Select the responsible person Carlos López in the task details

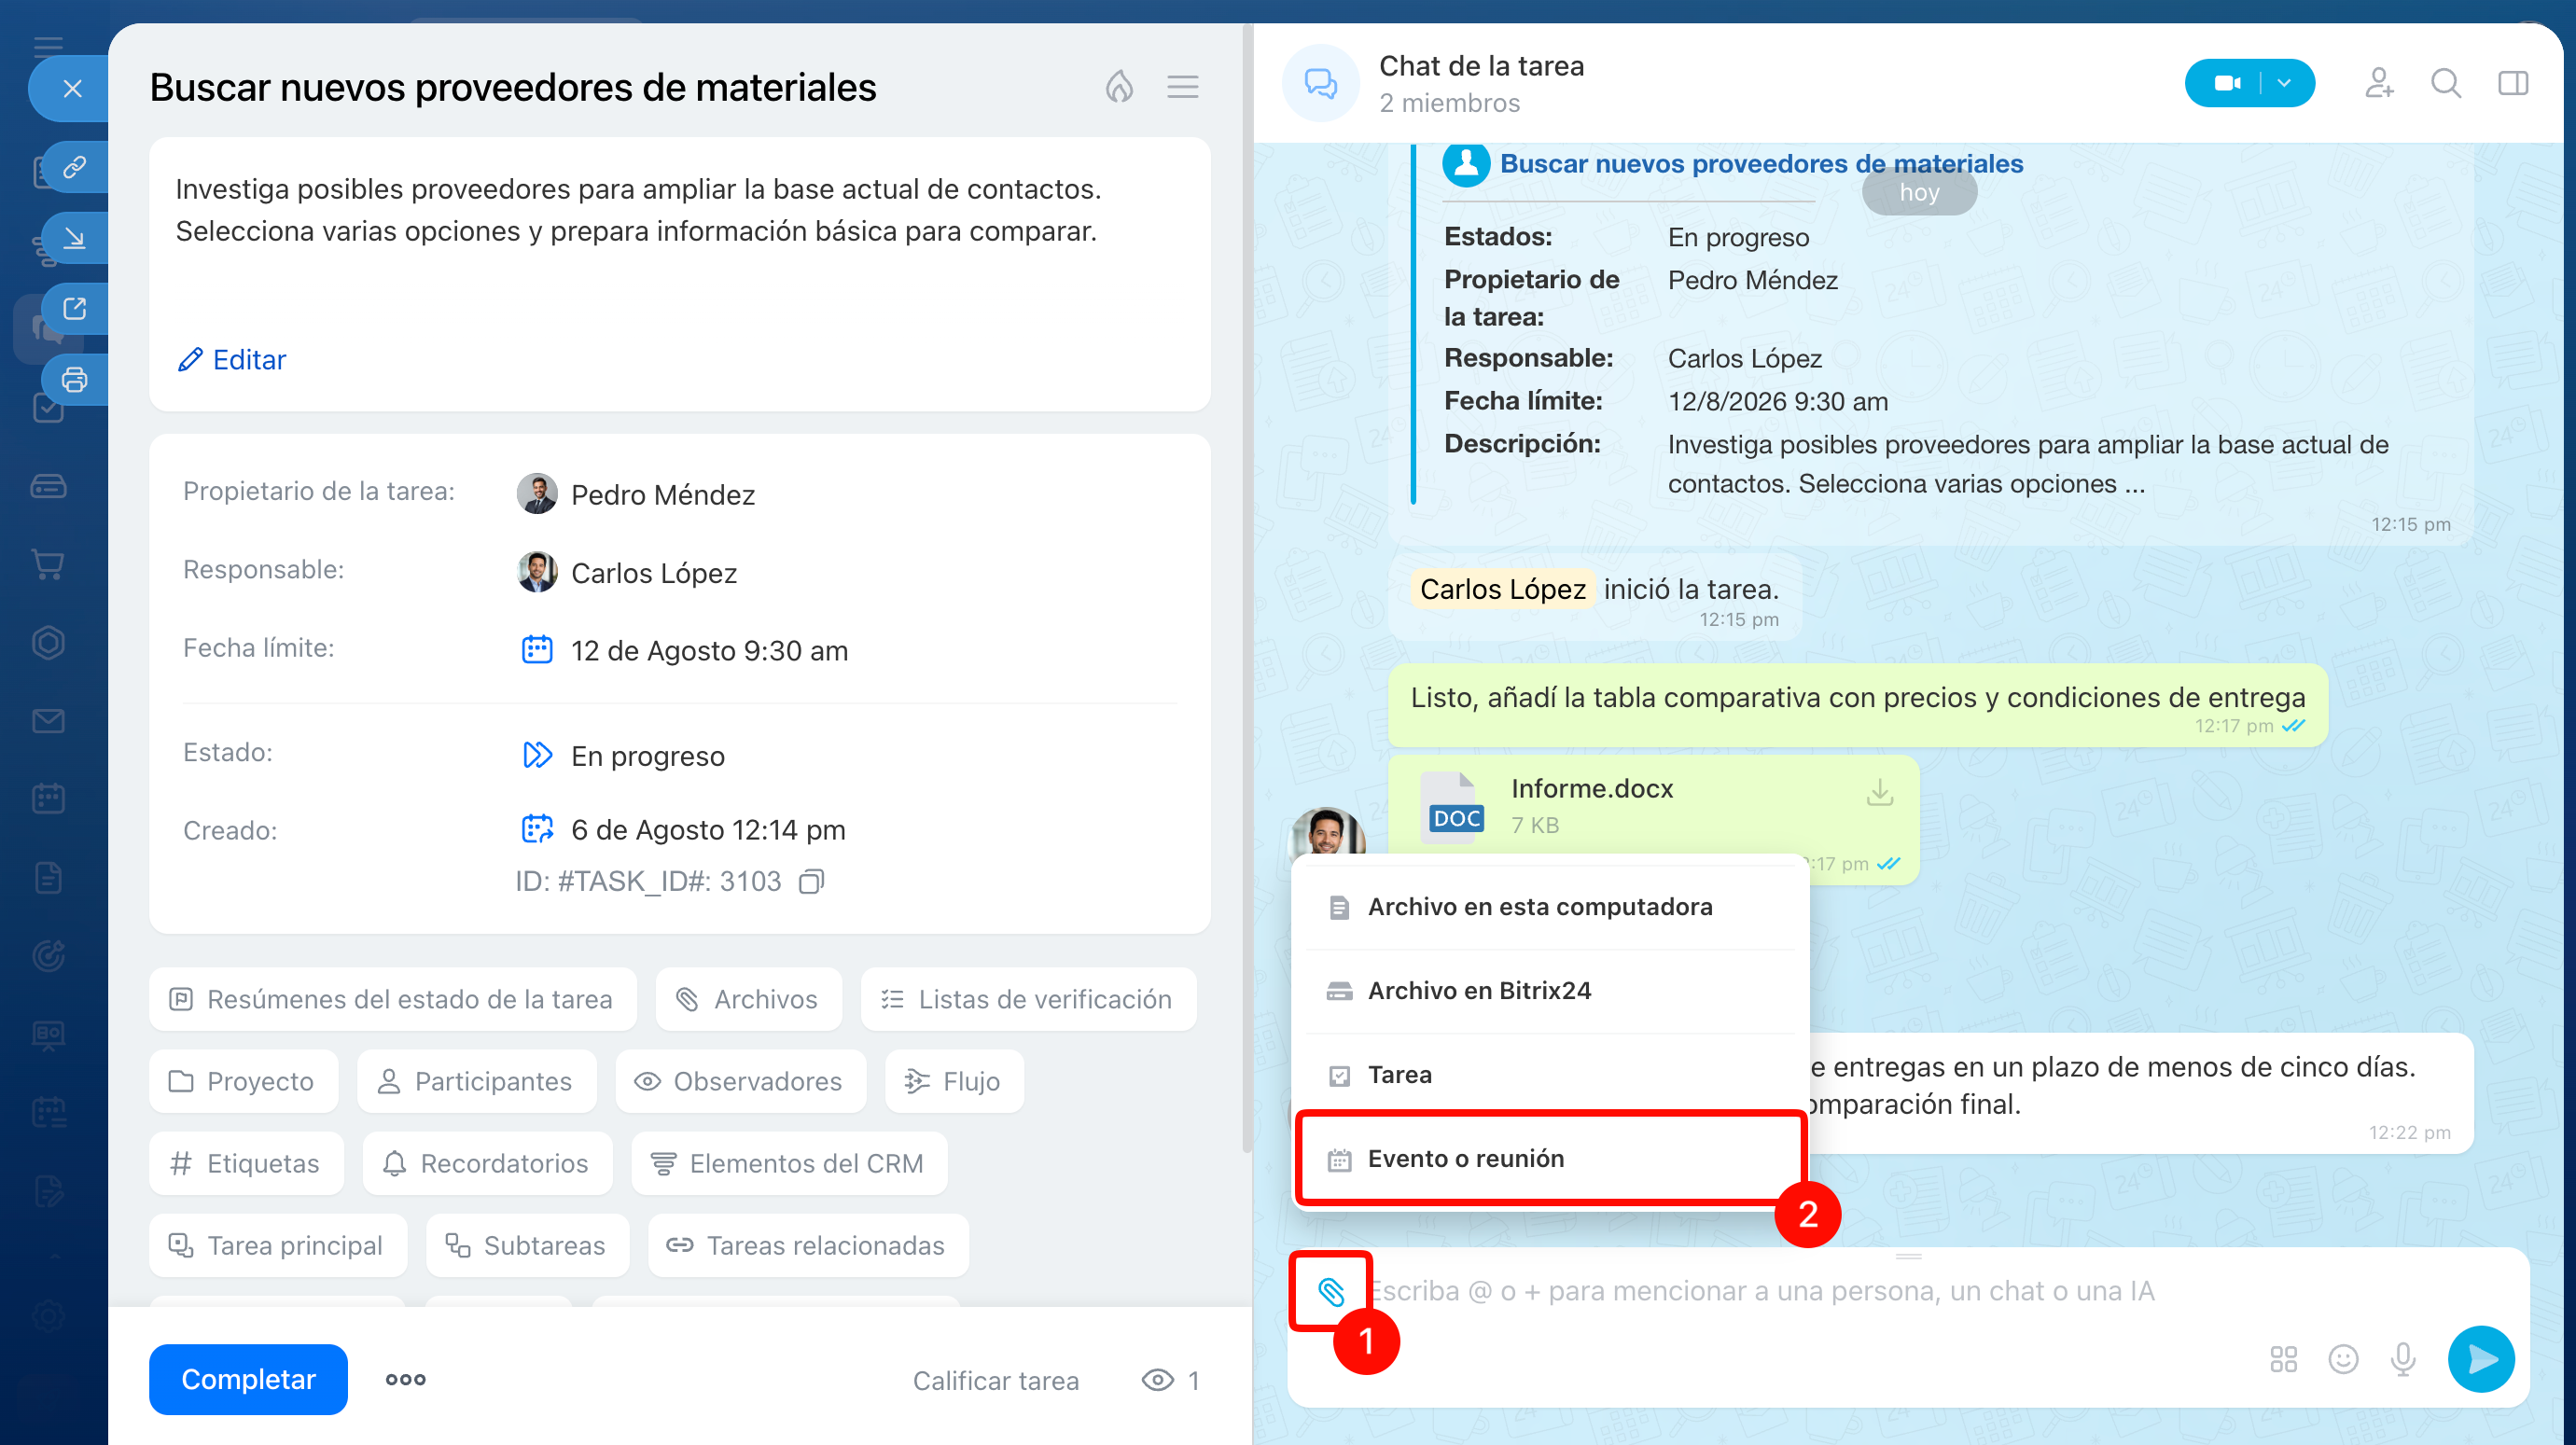[627, 572]
